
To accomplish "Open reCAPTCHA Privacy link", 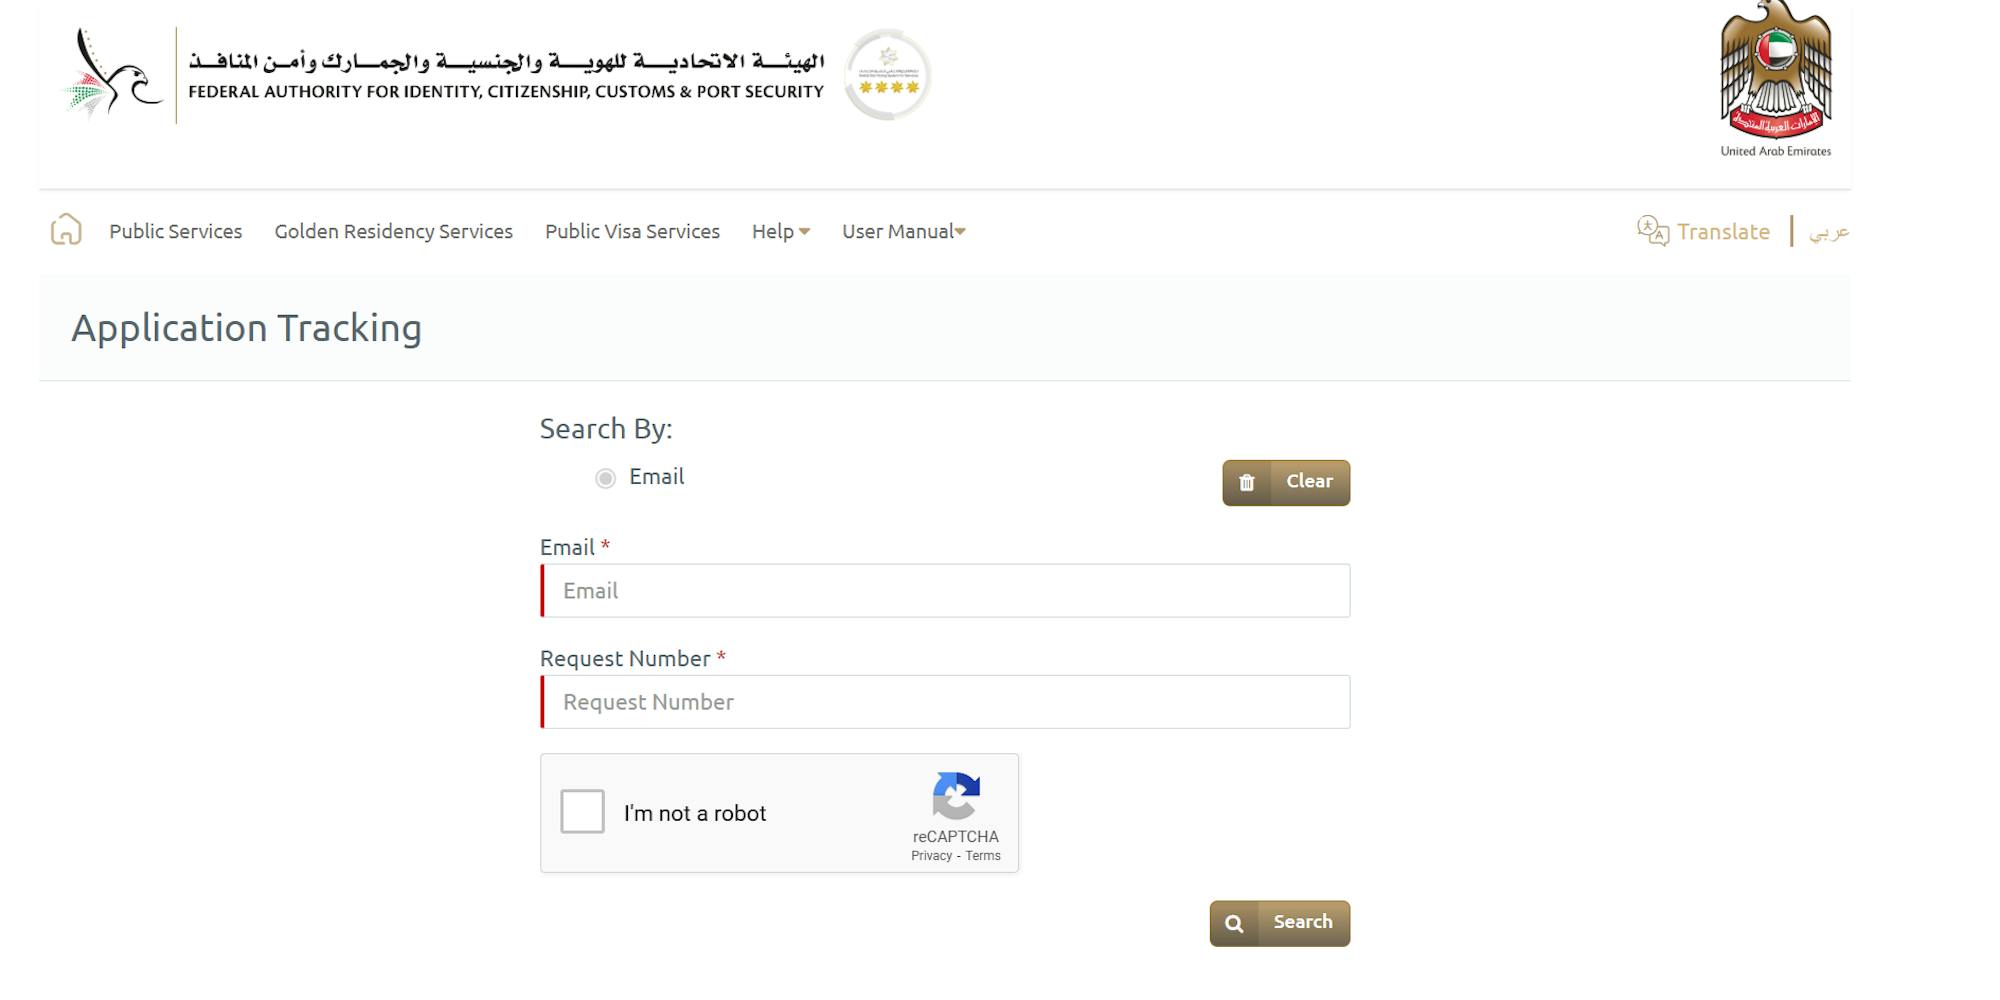I will tap(931, 856).
